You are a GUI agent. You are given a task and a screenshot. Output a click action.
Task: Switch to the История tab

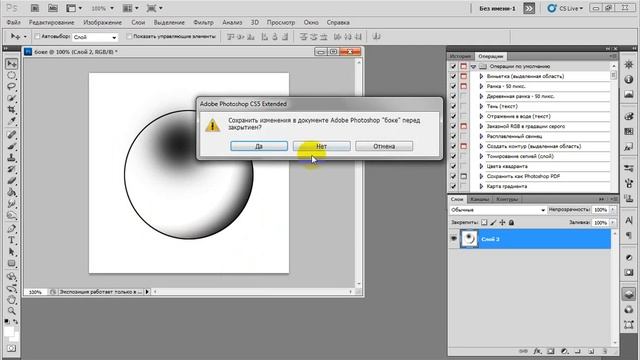coord(460,56)
